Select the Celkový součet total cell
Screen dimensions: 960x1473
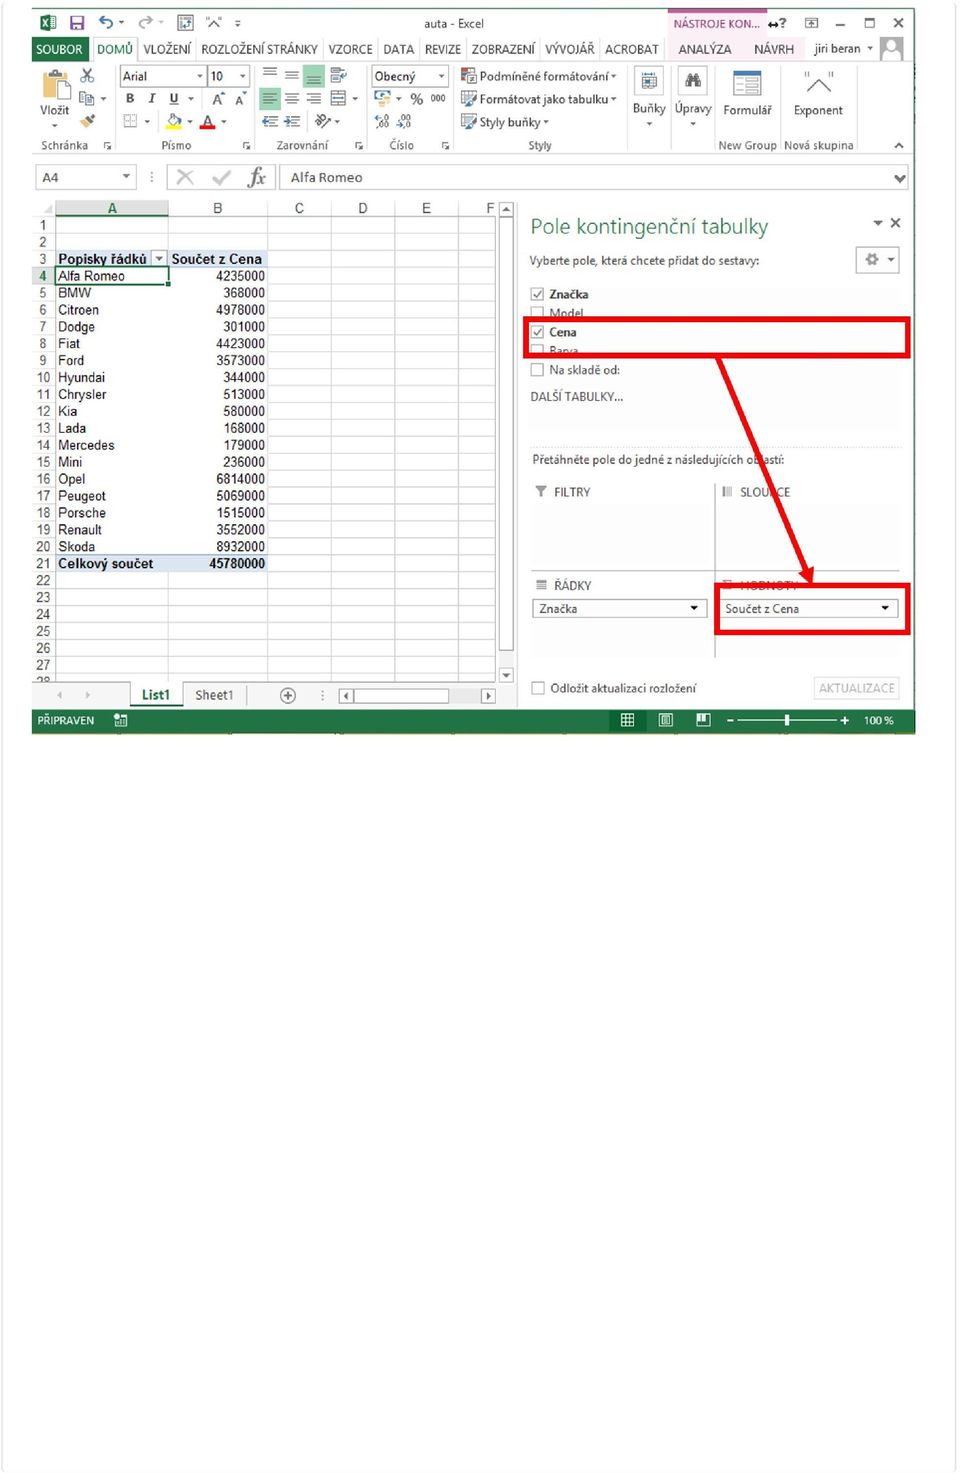click(x=112, y=564)
